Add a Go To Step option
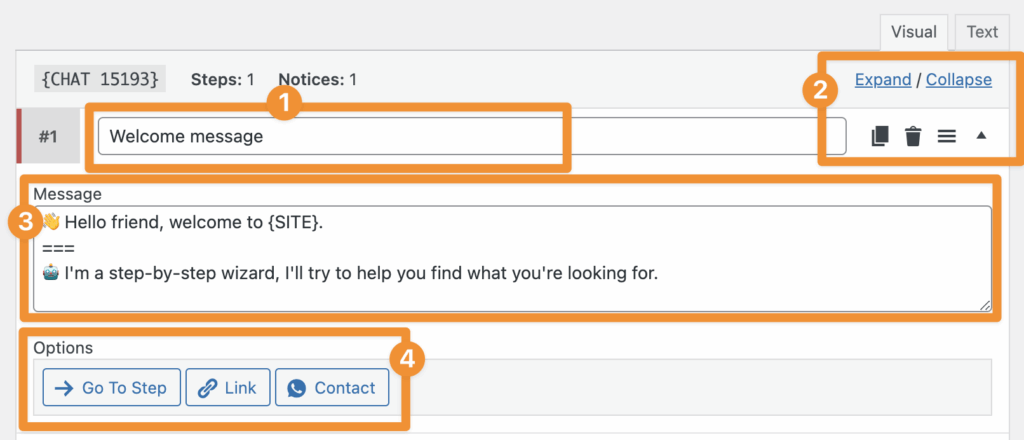1024x440 pixels. tap(111, 388)
